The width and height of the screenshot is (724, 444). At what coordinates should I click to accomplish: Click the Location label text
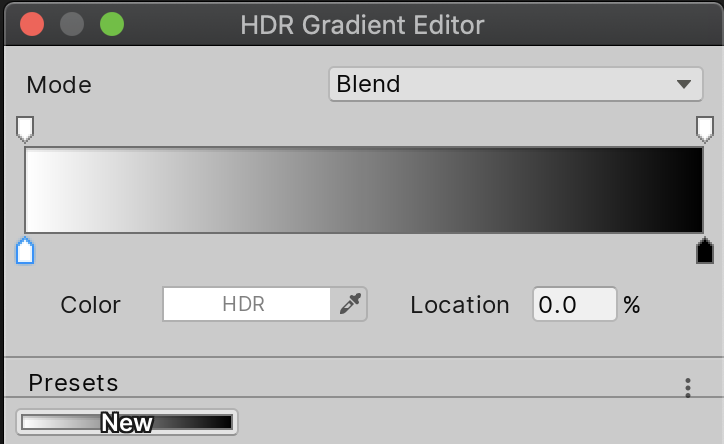459,305
